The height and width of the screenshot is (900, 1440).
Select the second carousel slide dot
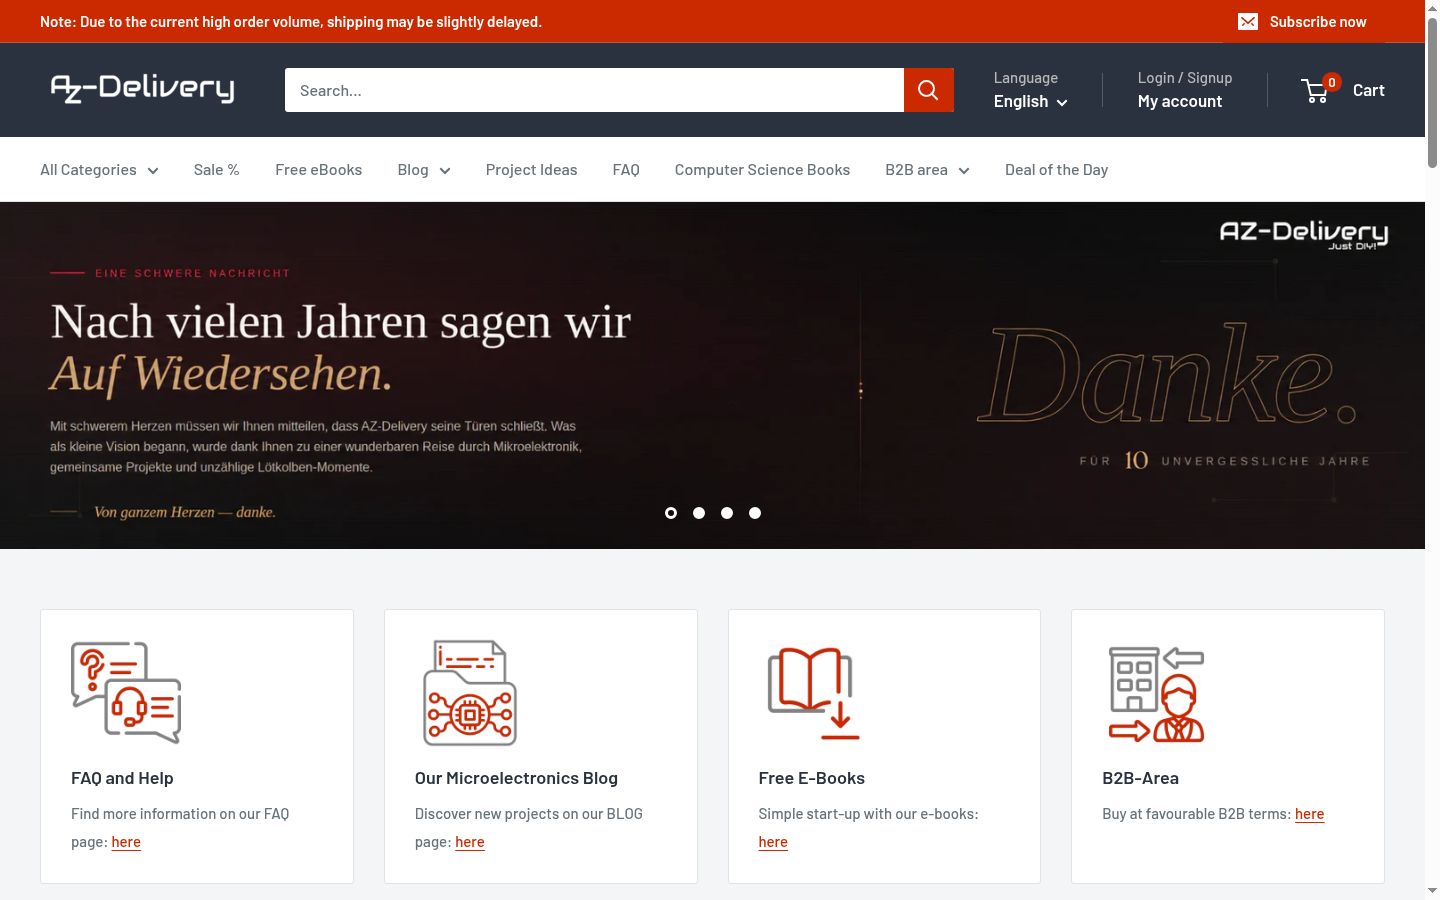click(699, 513)
